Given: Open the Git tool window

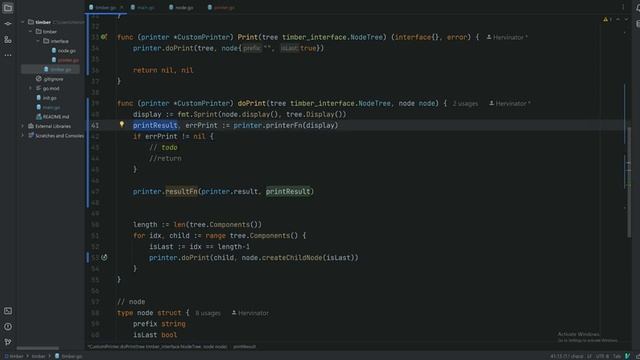Looking at the screenshot, I should 8,342.
